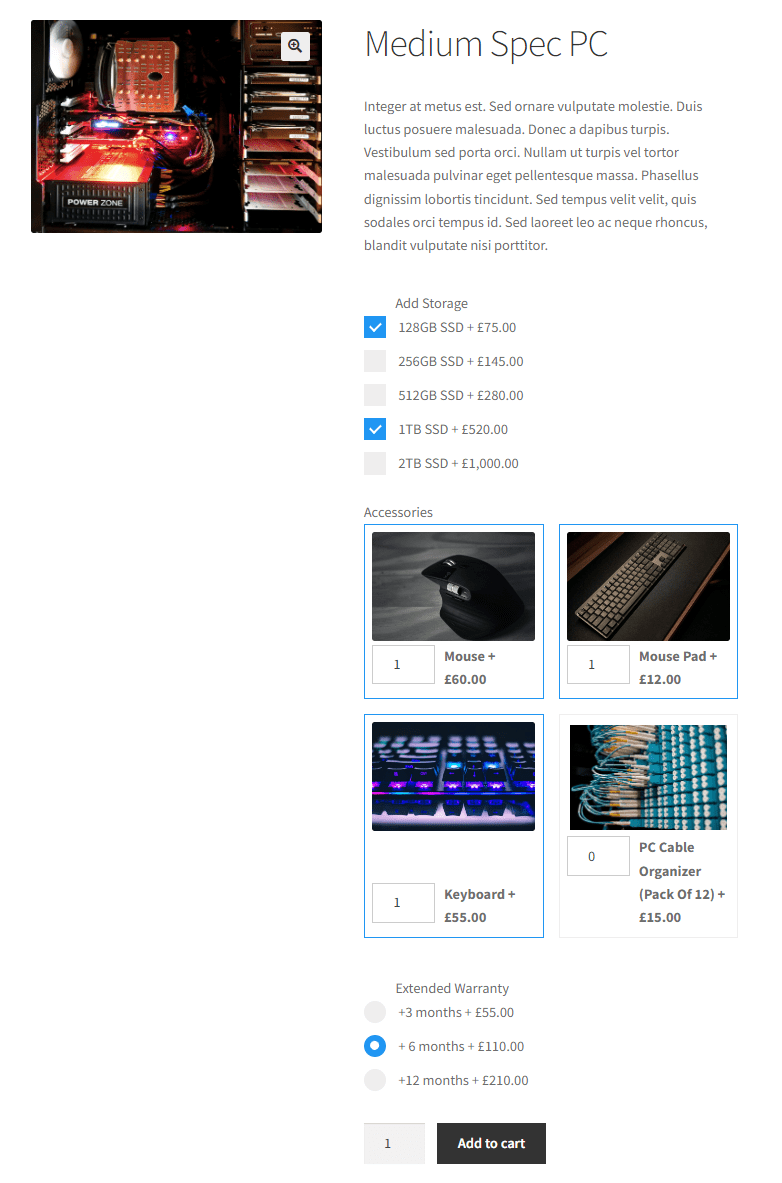The image size is (782, 1183).
Task: Click the Mouse Pad accessory image
Action: point(648,587)
